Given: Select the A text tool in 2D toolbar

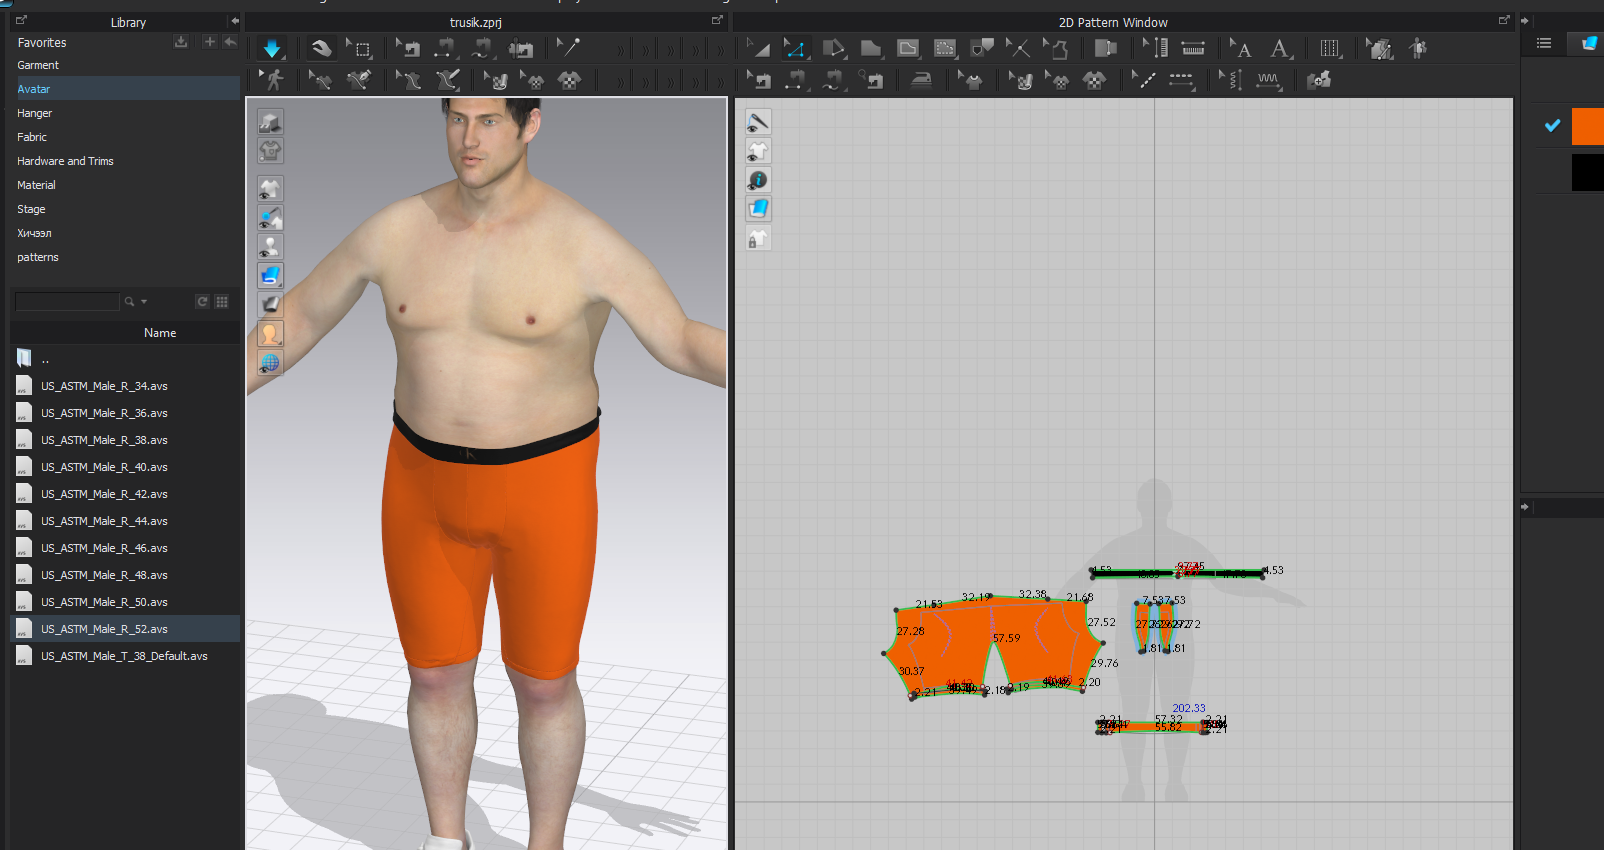Looking at the screenshot, I should [x=1241, y=49].
